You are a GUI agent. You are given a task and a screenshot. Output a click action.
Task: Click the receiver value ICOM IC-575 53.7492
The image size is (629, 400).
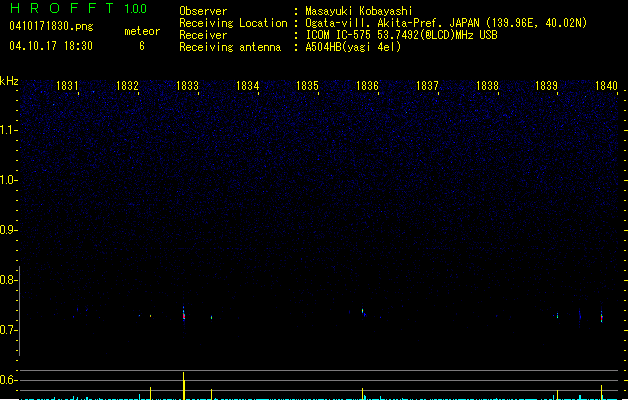tap(401, 35)
